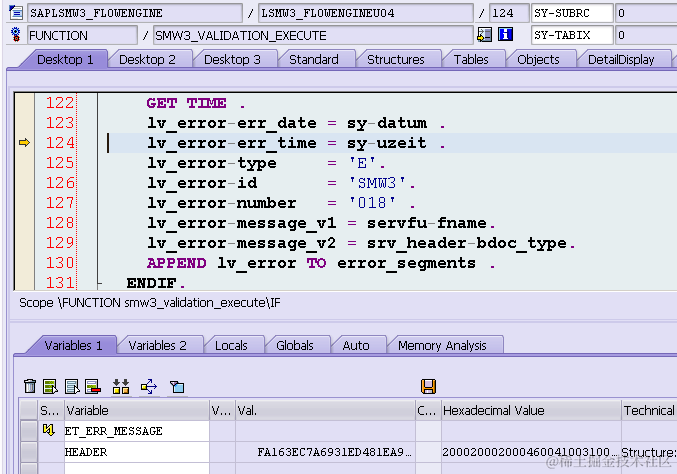Click the '018' literal on line 127
The image size is (677, 474).
[372, 202]
